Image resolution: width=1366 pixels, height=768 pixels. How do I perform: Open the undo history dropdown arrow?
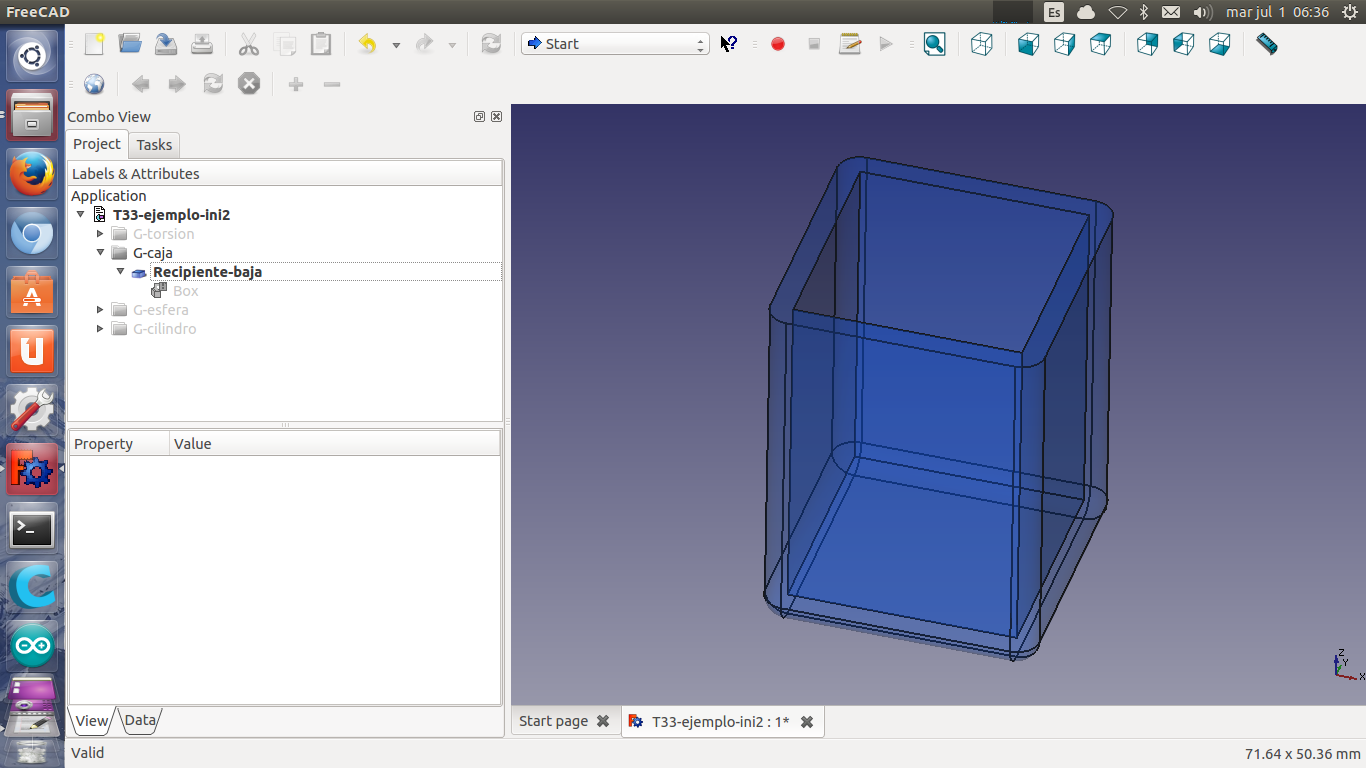pos(396,45)
